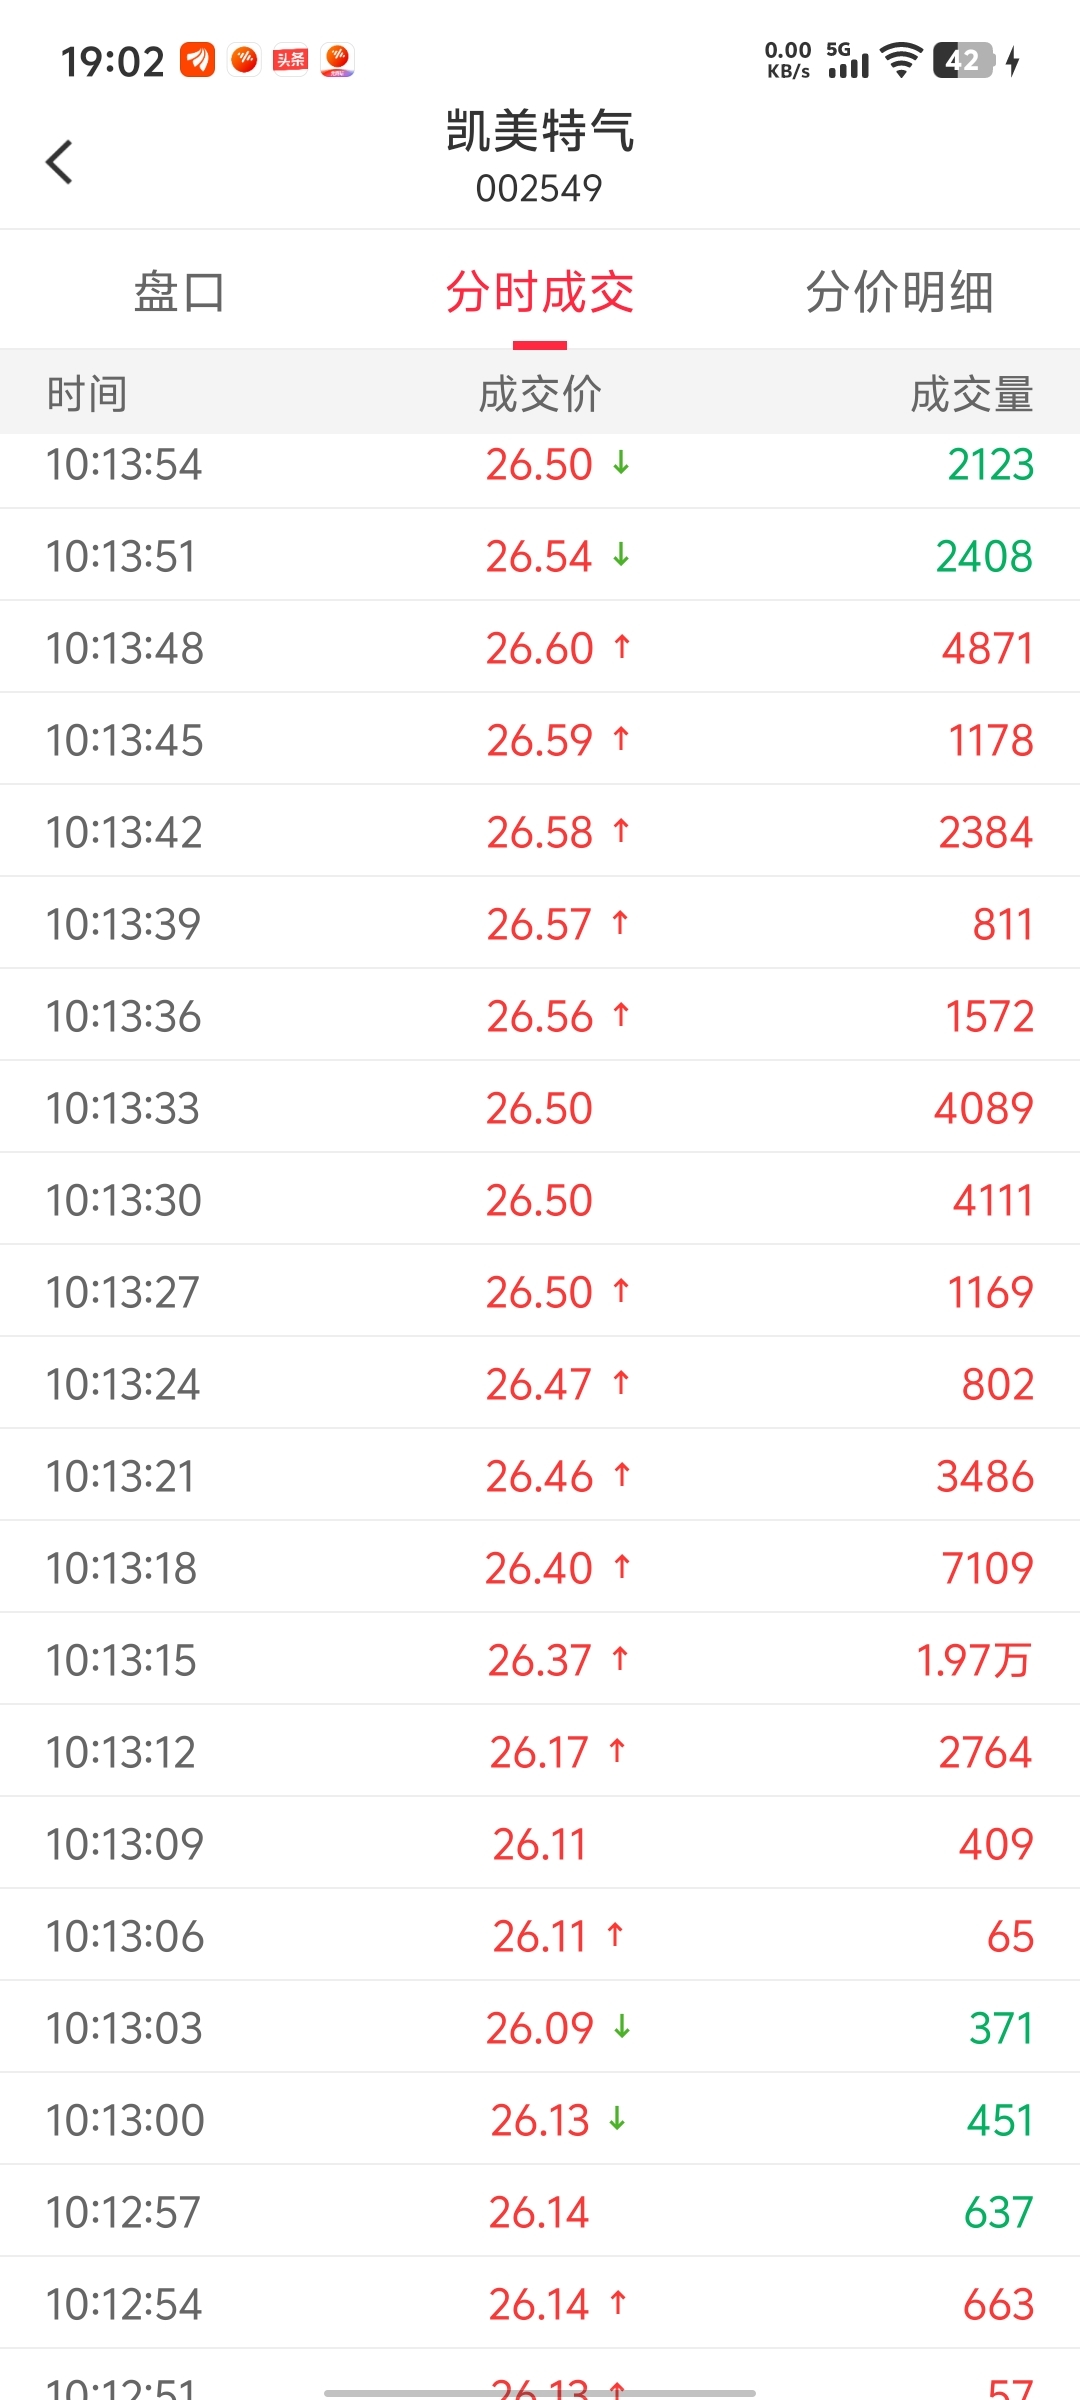The width and height of the screenshot is (1080, 2400).
Task: Tap the down arrow beside 26.54
Action: pos(621,555)
